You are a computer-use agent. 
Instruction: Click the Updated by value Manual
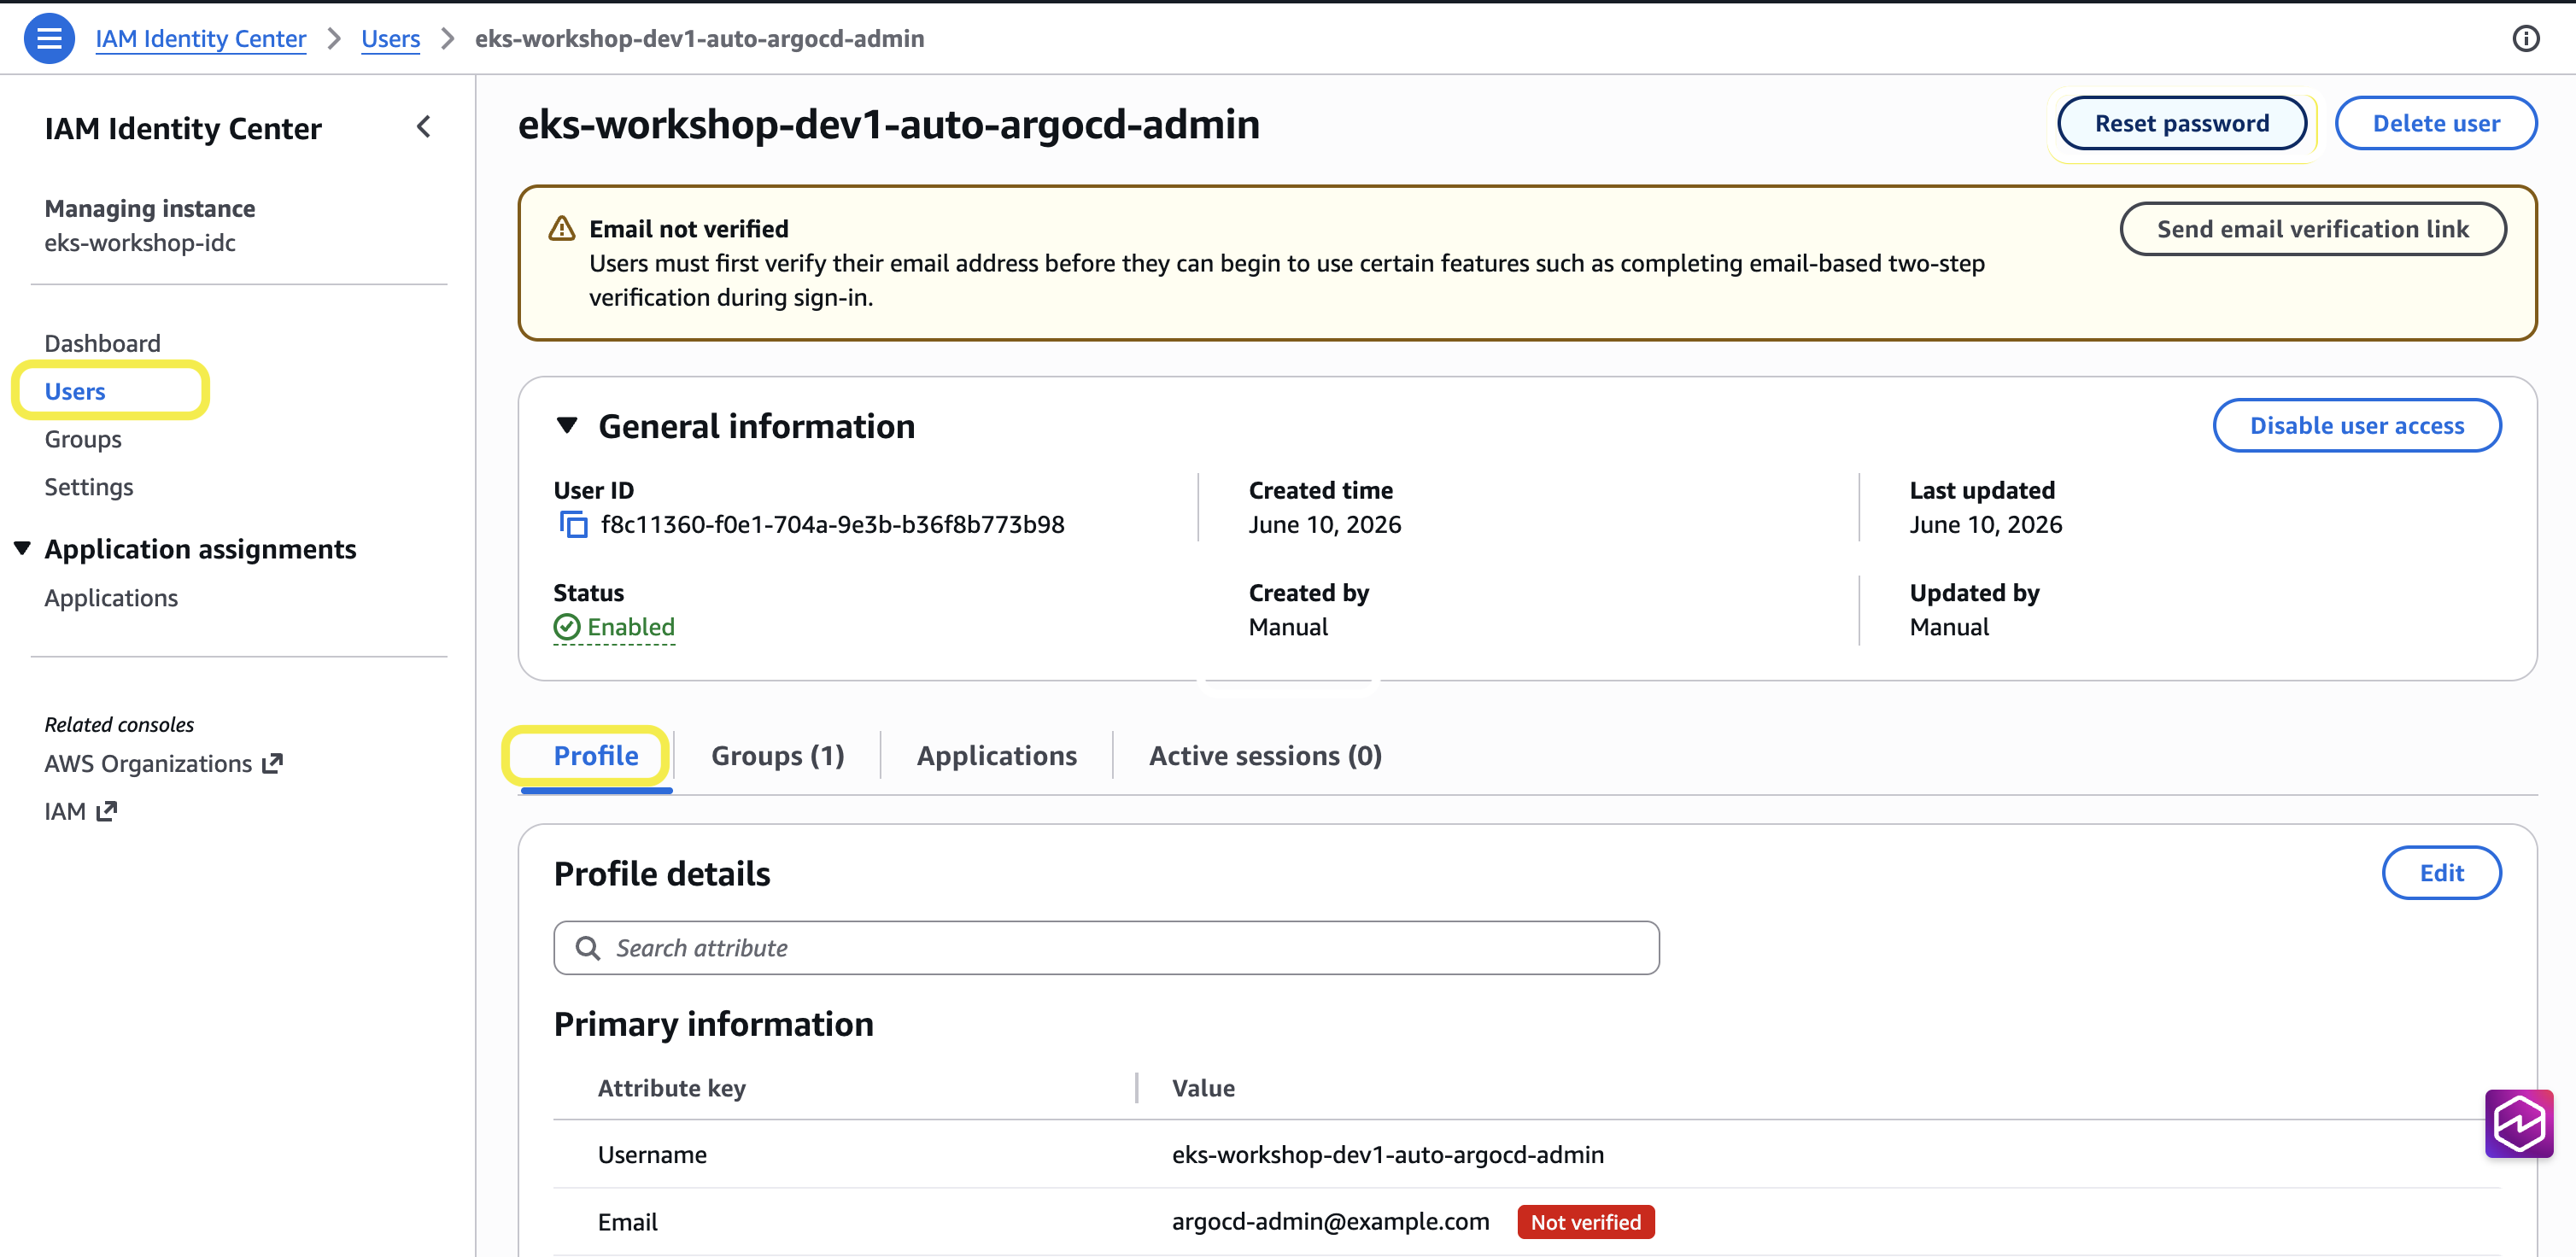1949,627
